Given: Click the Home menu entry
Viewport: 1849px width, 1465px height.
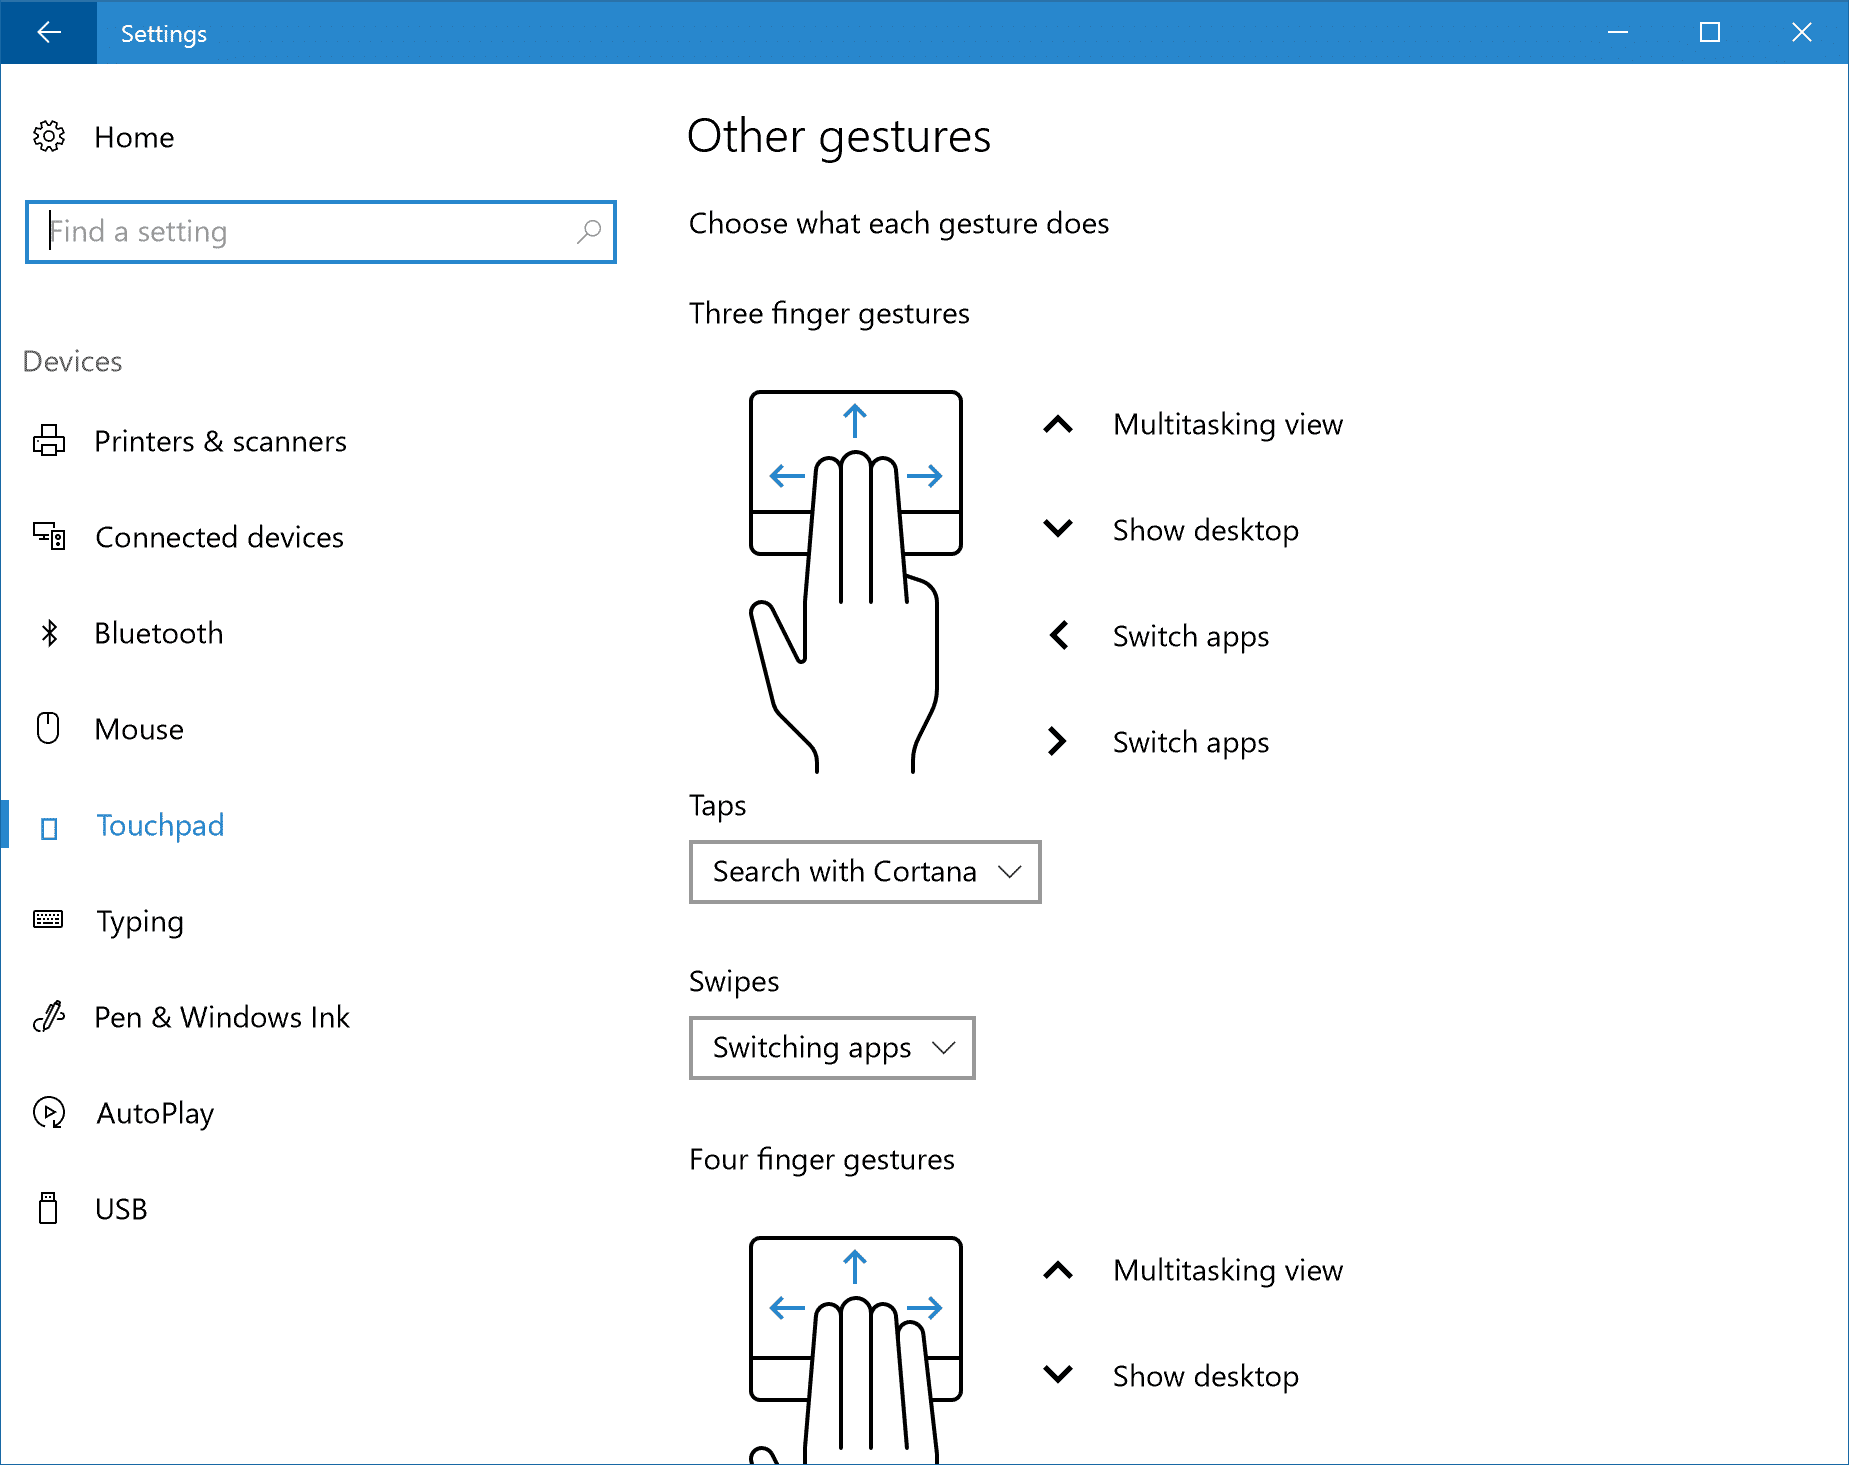Looking at the screenshot, I should coord(134,137).
